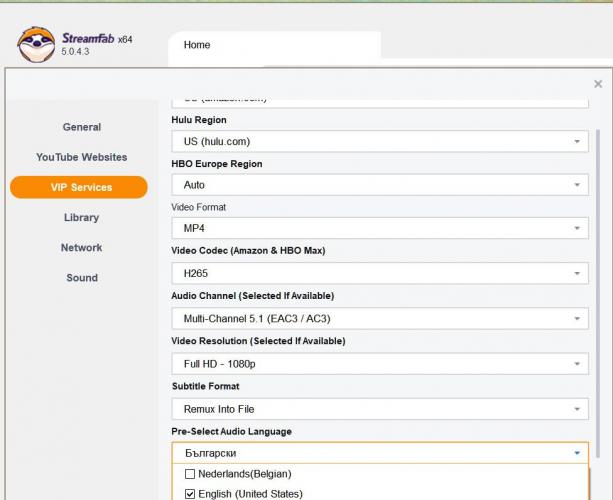Expand the Hulu Region dropdown
613x500 pixels.
pos(380,142)
